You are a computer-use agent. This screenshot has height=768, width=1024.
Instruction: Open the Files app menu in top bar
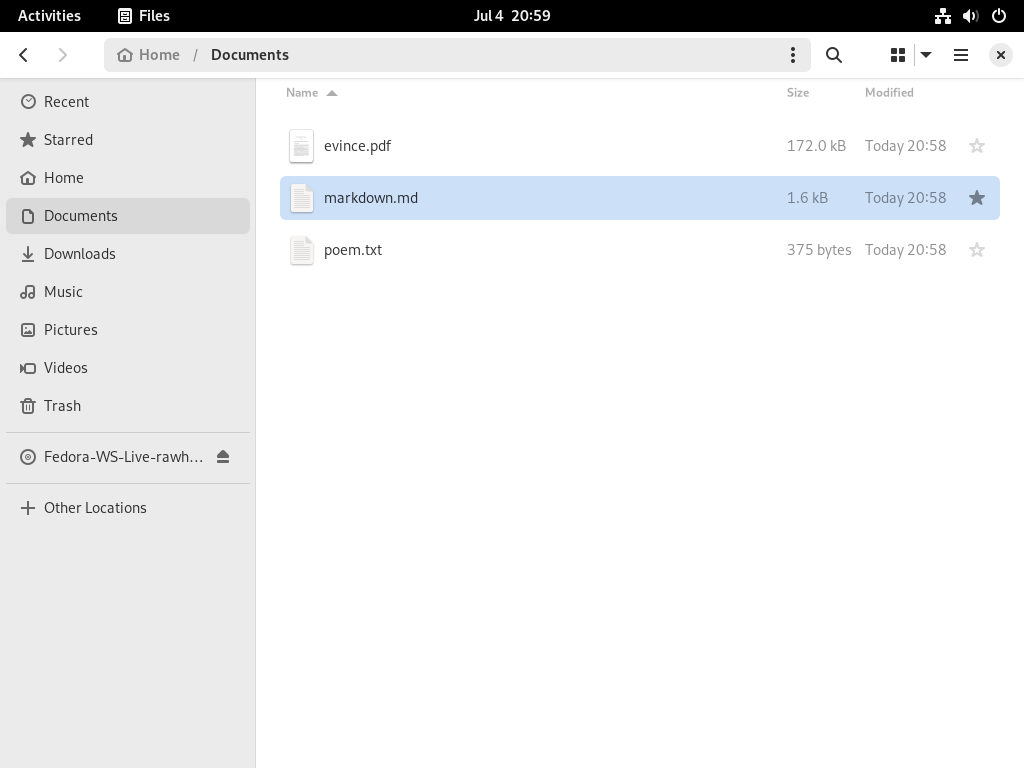click(144, 16)
